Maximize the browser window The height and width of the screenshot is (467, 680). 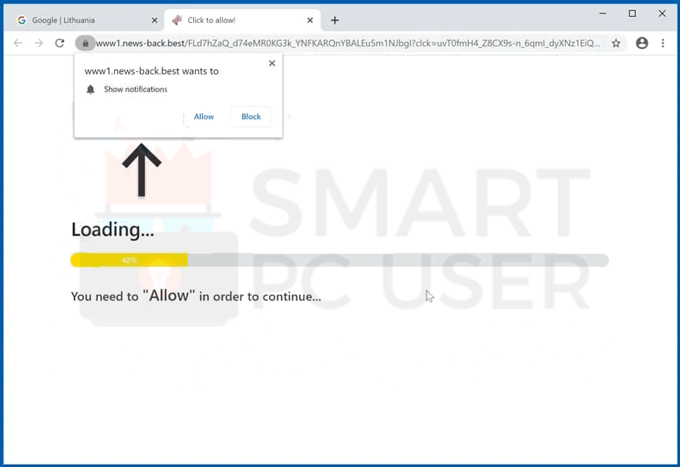point(632,13)
